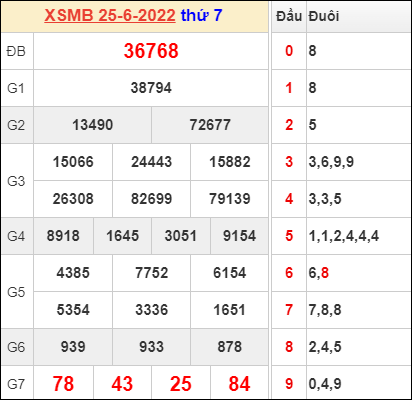The height and width of the screenshot is (400, 412).
Task: Select G6 number 933
Action: coord(151,347)
